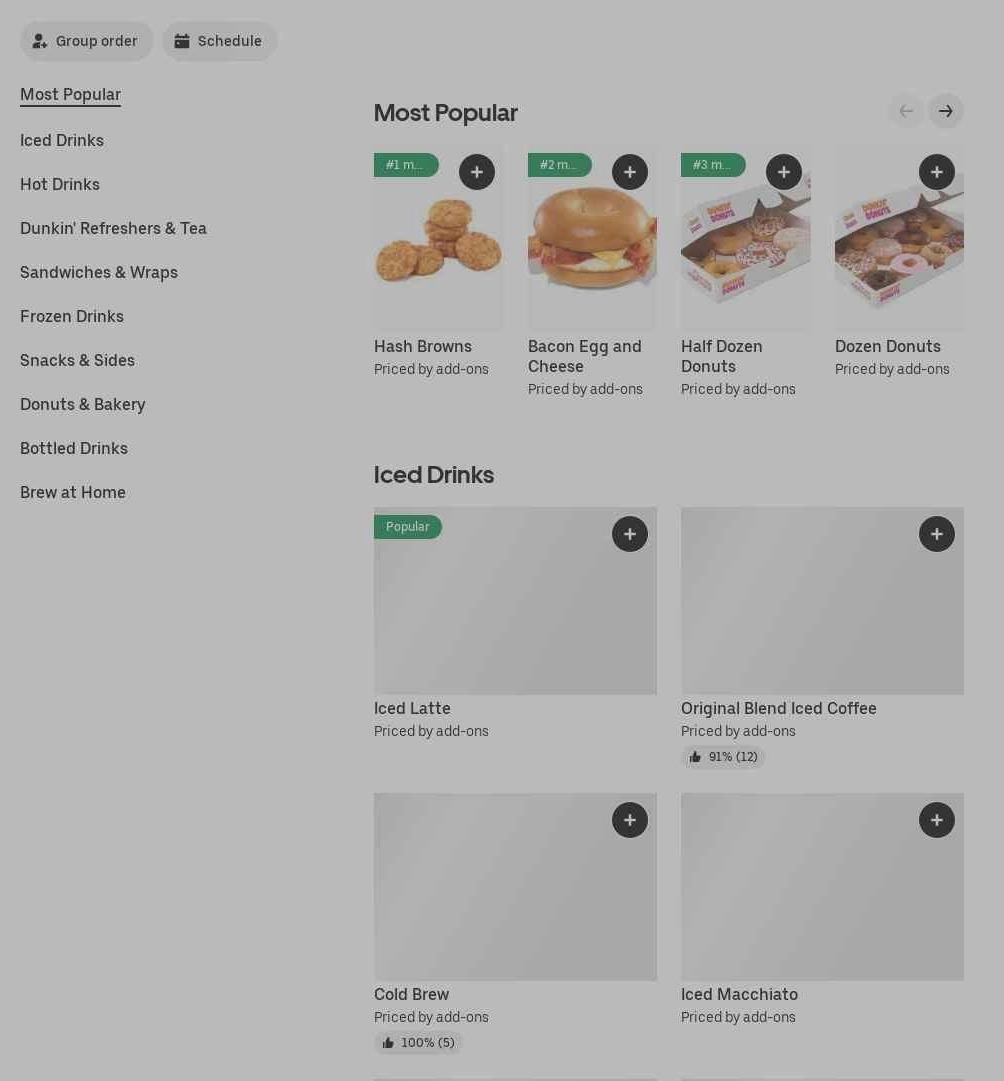Screen dimensions: 1004x1081
Task: Click the Cold Brew item title
Action: 411,994
